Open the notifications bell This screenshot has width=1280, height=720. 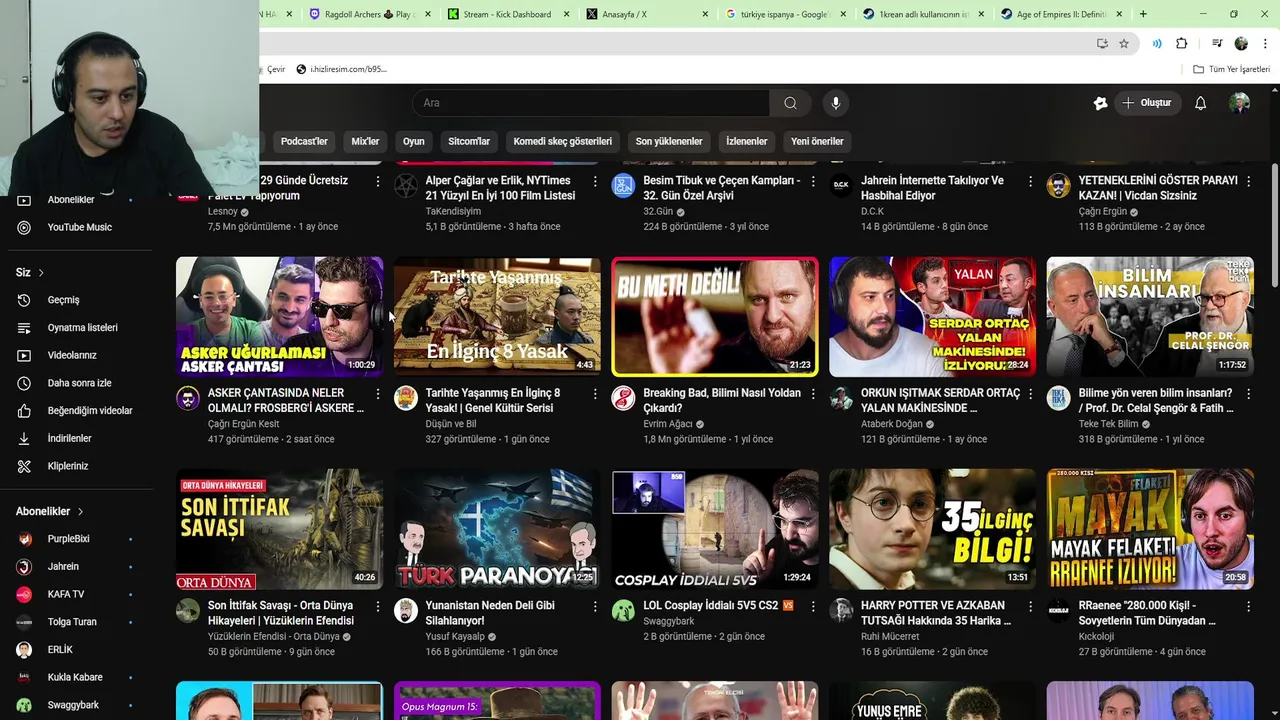coord(1200,103)
